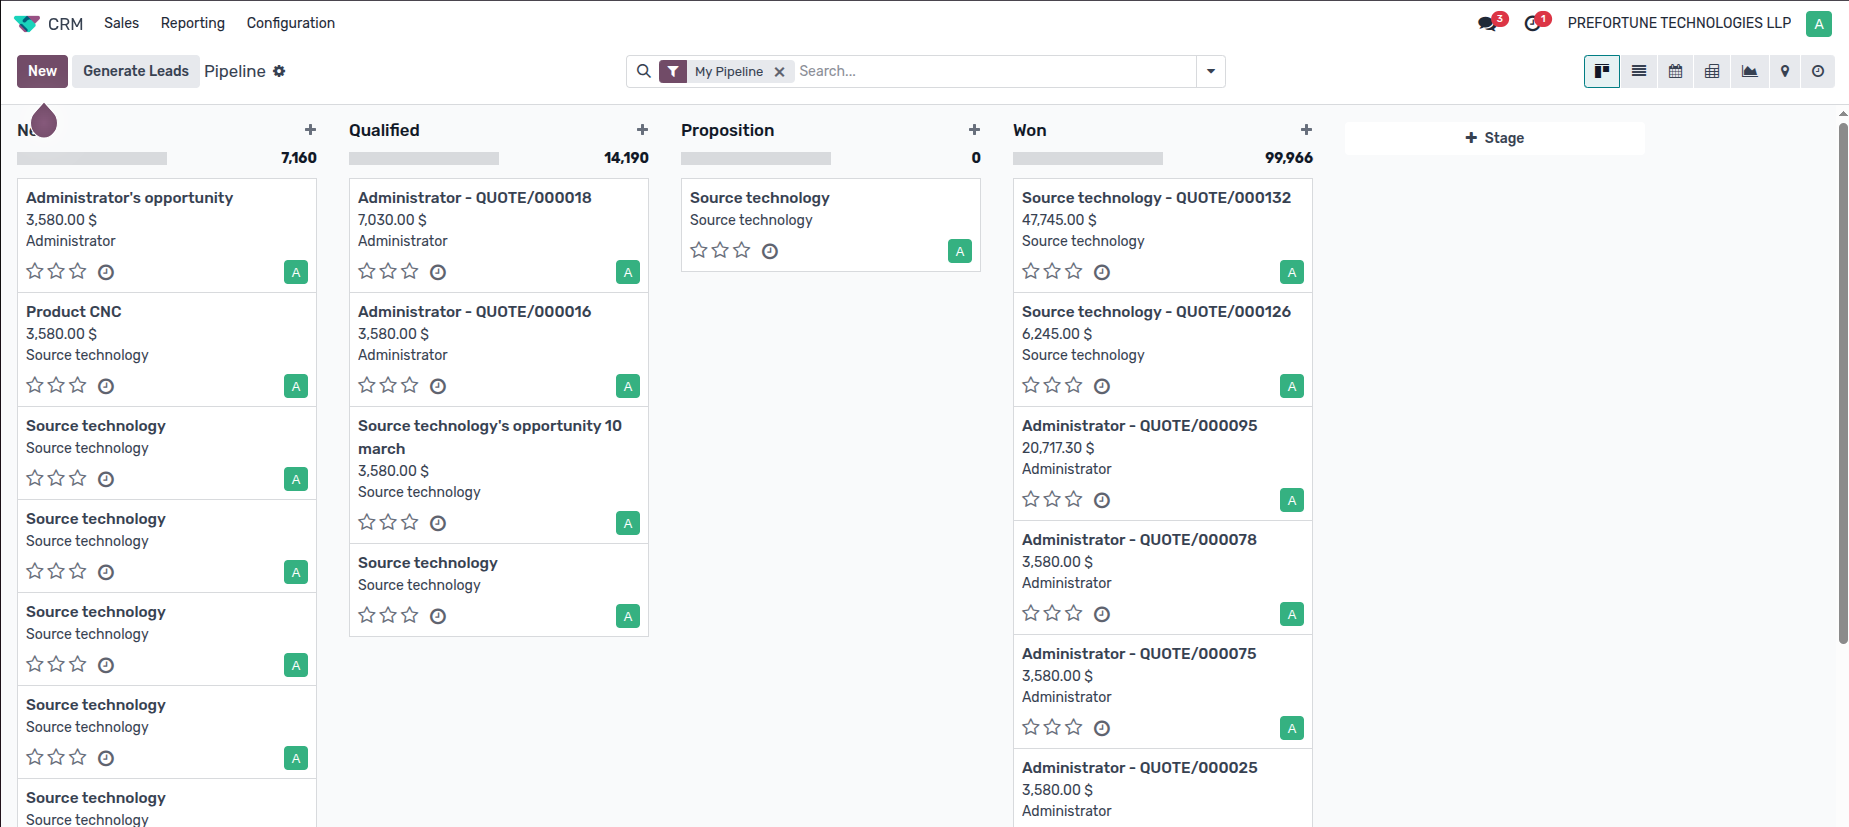Set third star on QUOTE/000095 card

[x=1074, y=499]
